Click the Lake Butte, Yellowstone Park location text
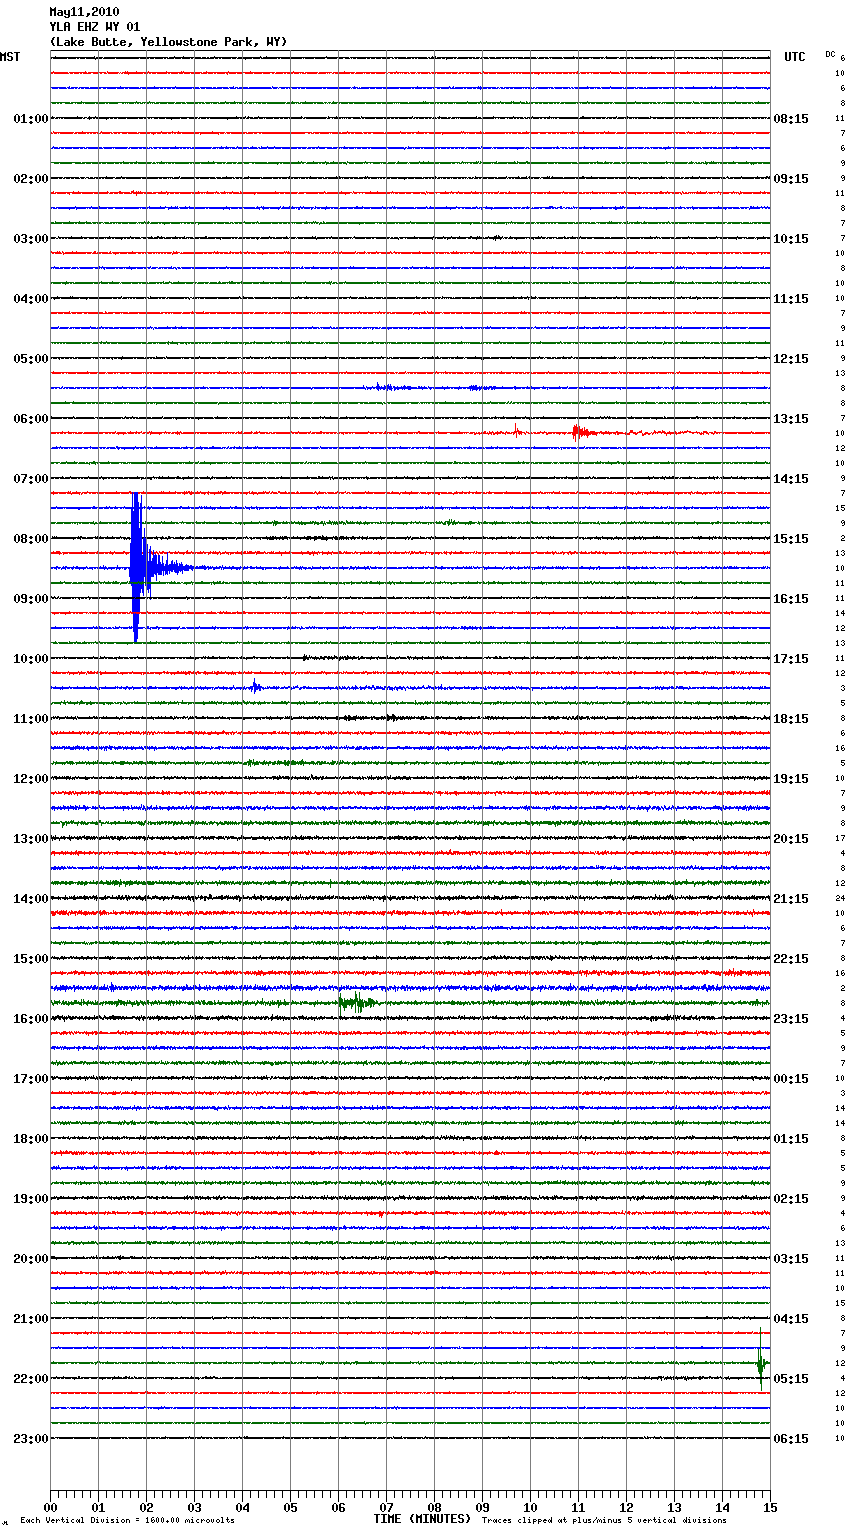 (168, 42)
